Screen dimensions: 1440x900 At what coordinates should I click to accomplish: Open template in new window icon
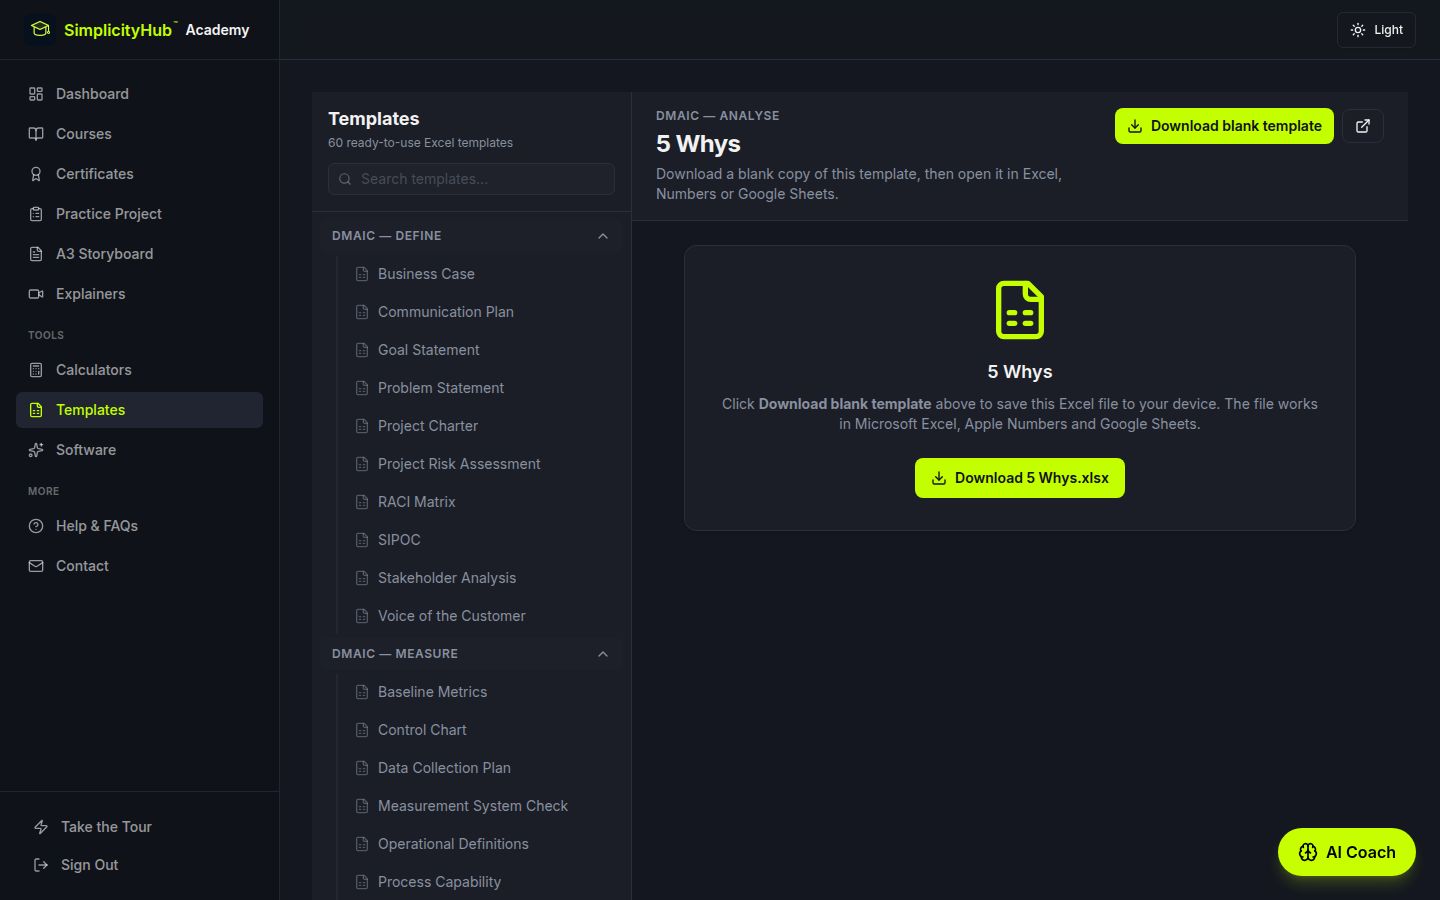(1362, 126)
